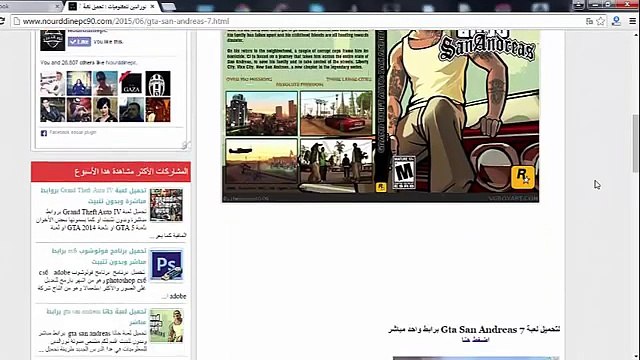Click the GTA IV post thumbnail
This screenshot has height=360, width=640.
[x=166, y=205]
